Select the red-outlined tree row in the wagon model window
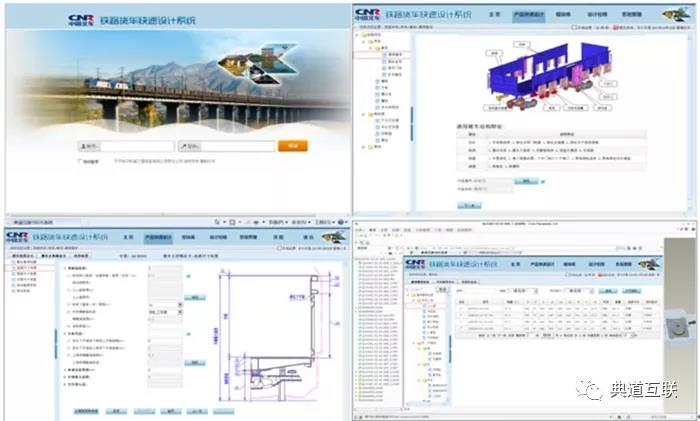The width and height of the screenshot is (700, 421). click(382, 55)
